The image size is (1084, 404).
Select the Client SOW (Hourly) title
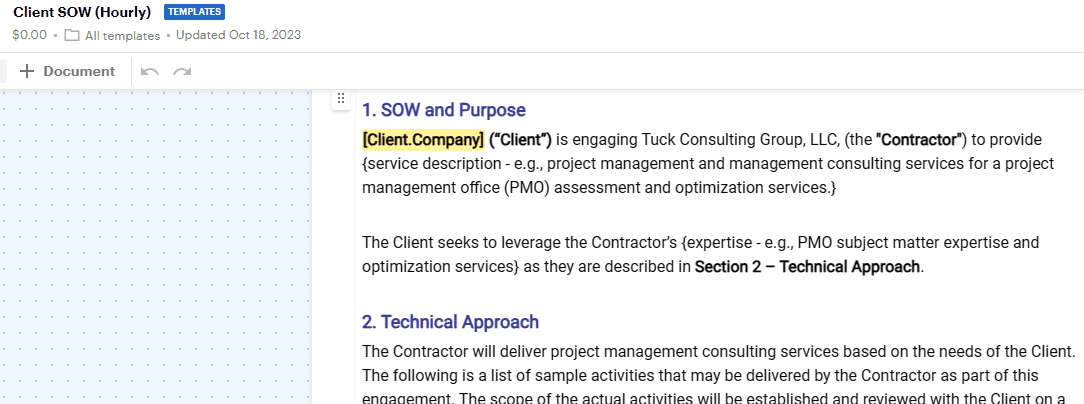[82, 12]
